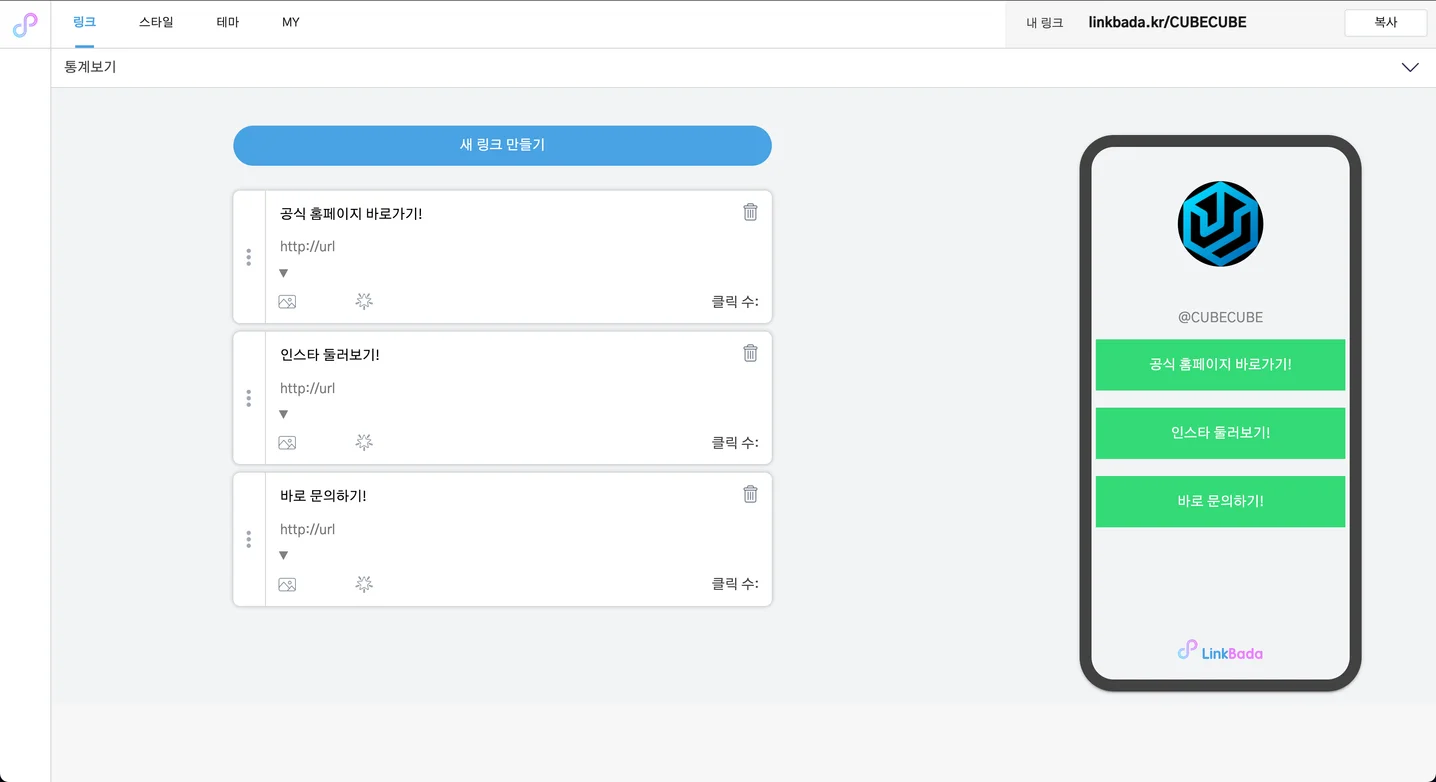Image resolution: width=1436 pixels, height=782 pixels.
Task: Click the 내 링크 label
Action: click(x=1044, y=22)
